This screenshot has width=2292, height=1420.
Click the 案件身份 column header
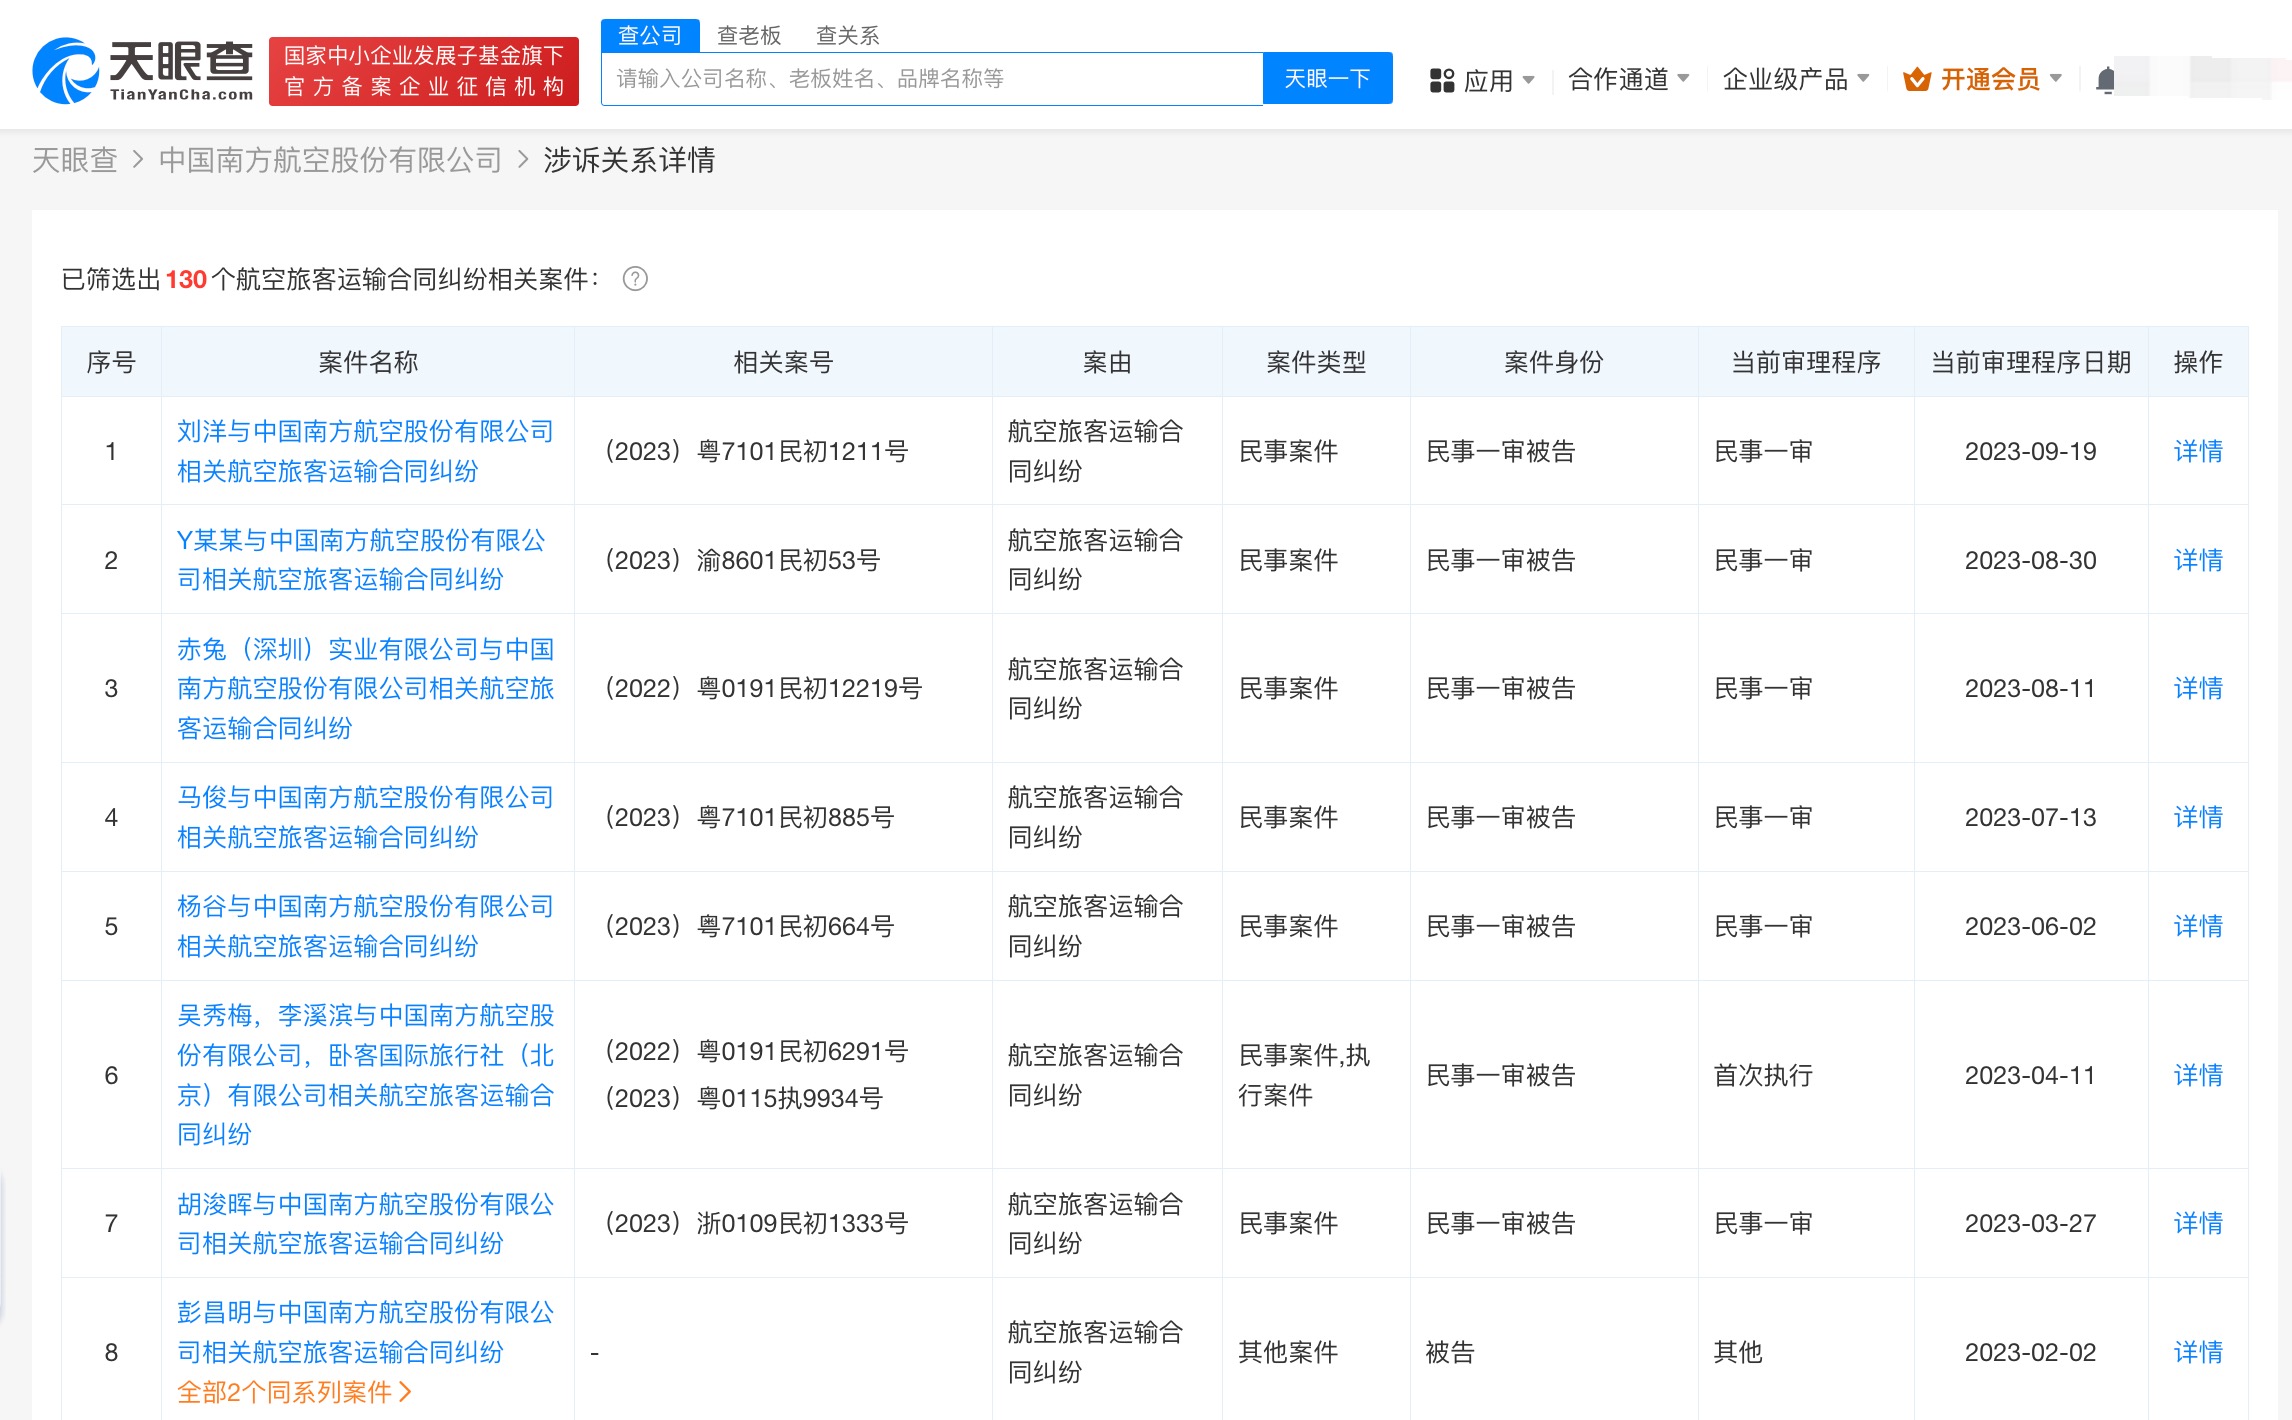point(1553,362)
